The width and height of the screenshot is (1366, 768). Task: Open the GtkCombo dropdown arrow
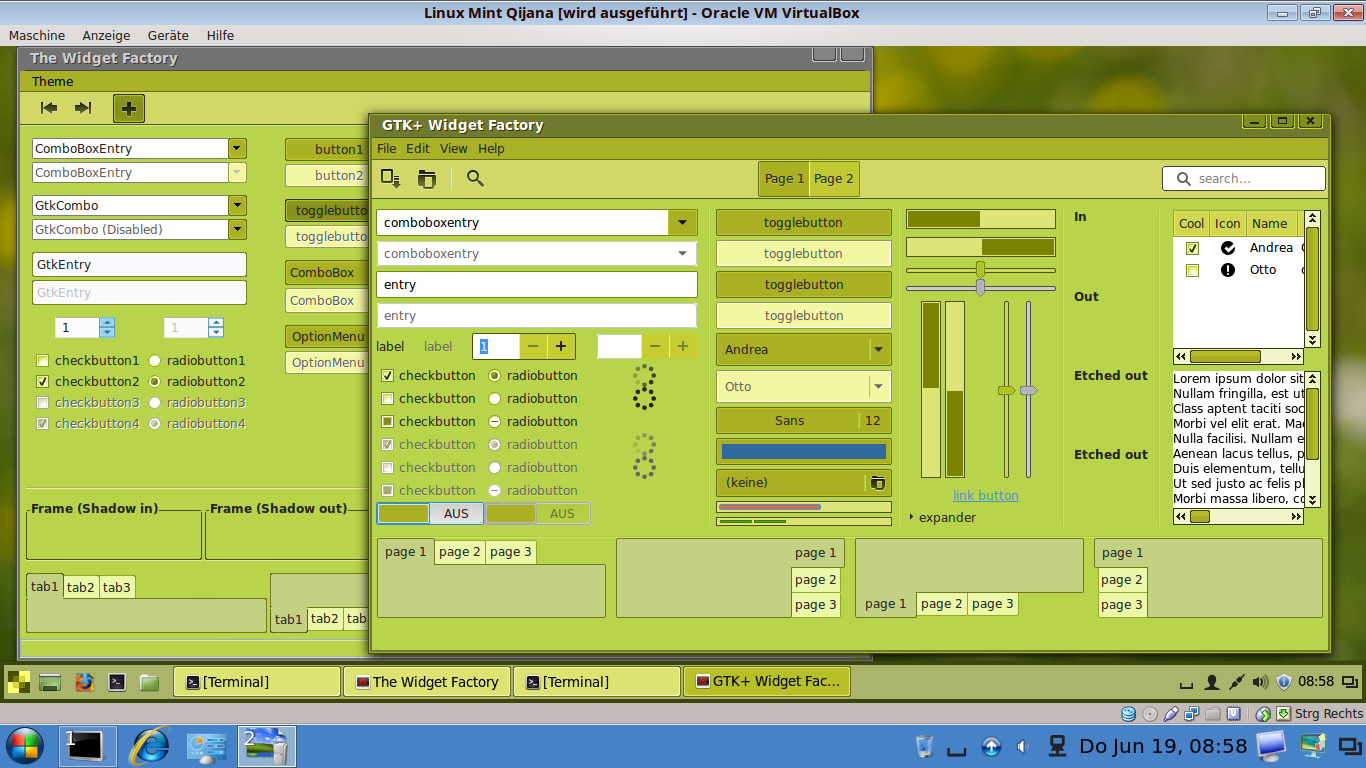pos(237,205)
